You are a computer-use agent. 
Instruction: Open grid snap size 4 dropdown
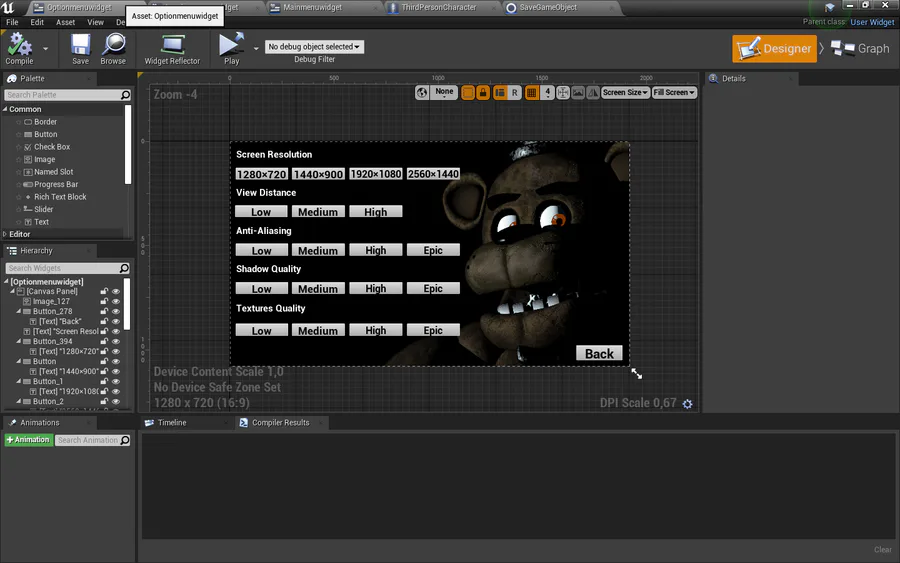pyautogui.click(x=548, y=92)
